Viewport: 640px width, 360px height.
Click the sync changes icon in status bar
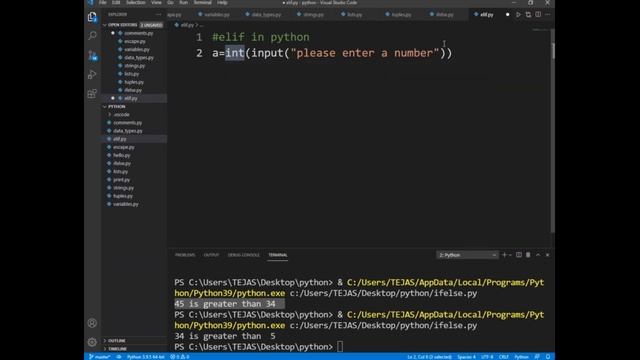[x=118, y=357]
